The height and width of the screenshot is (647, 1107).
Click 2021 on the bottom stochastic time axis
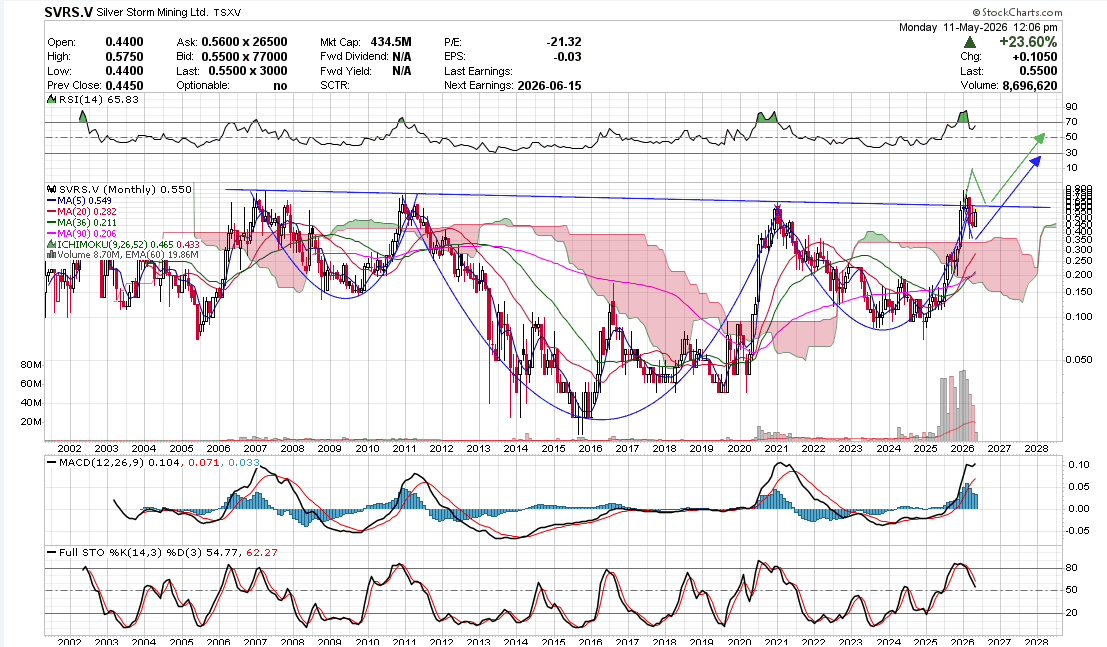coord(776,642)
